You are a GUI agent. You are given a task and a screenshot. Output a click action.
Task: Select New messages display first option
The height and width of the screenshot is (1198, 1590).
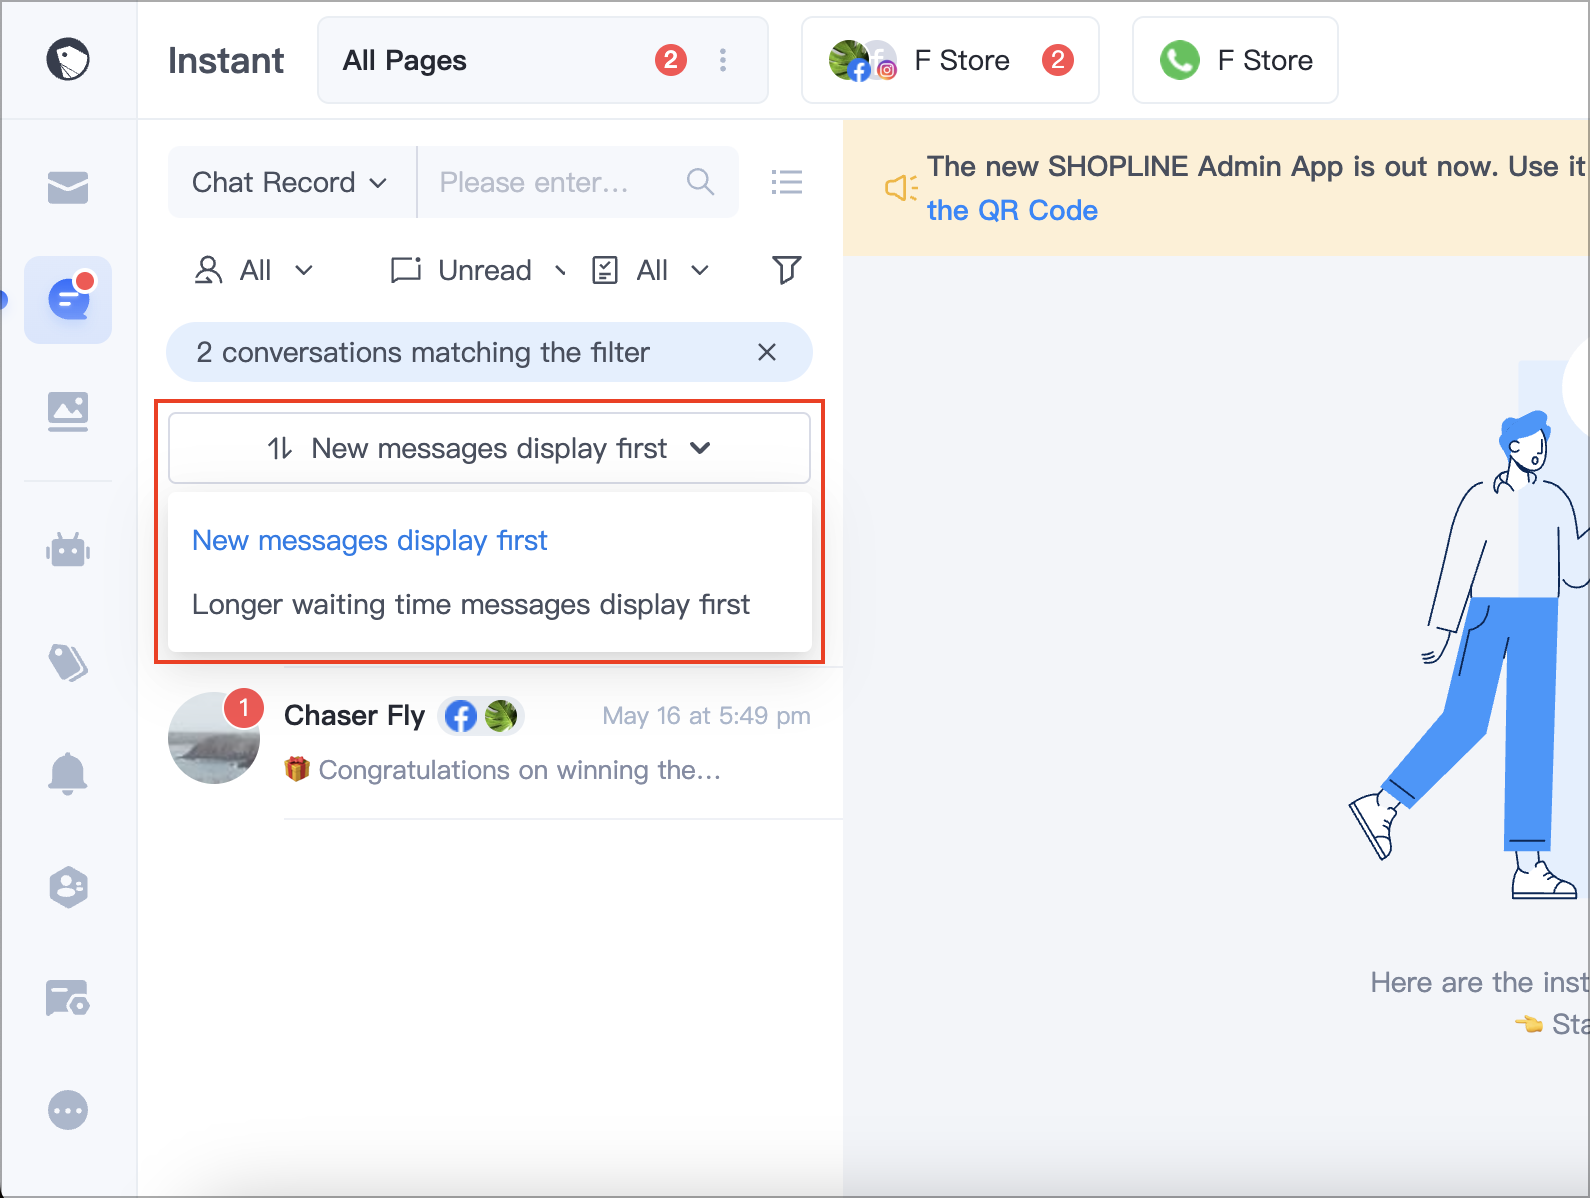(370, 540)
